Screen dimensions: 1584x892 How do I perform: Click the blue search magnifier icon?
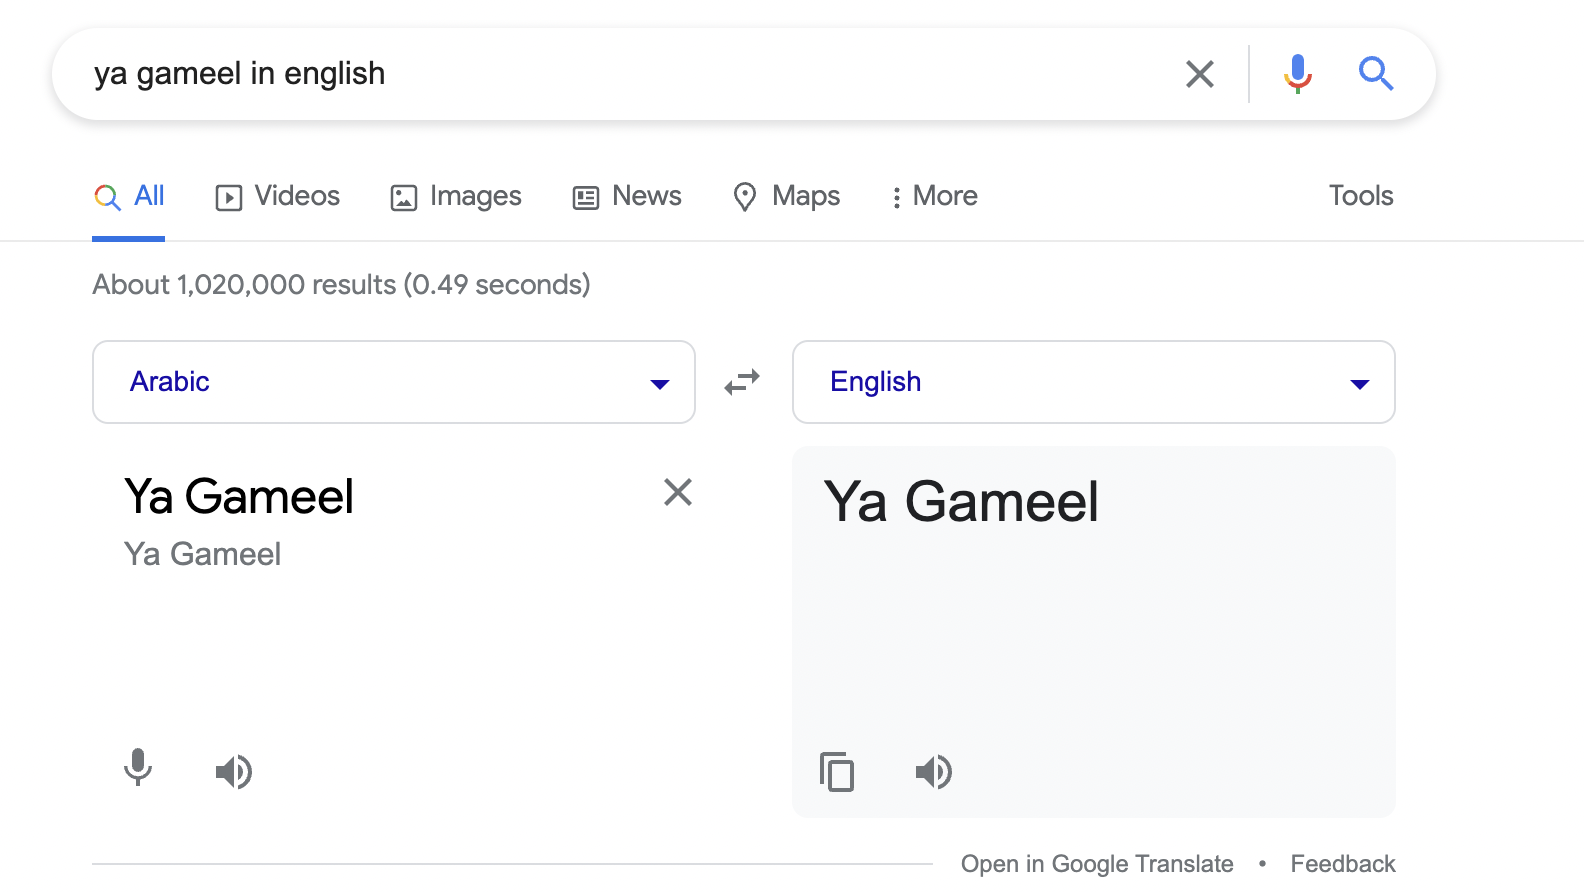(1376, 73)
